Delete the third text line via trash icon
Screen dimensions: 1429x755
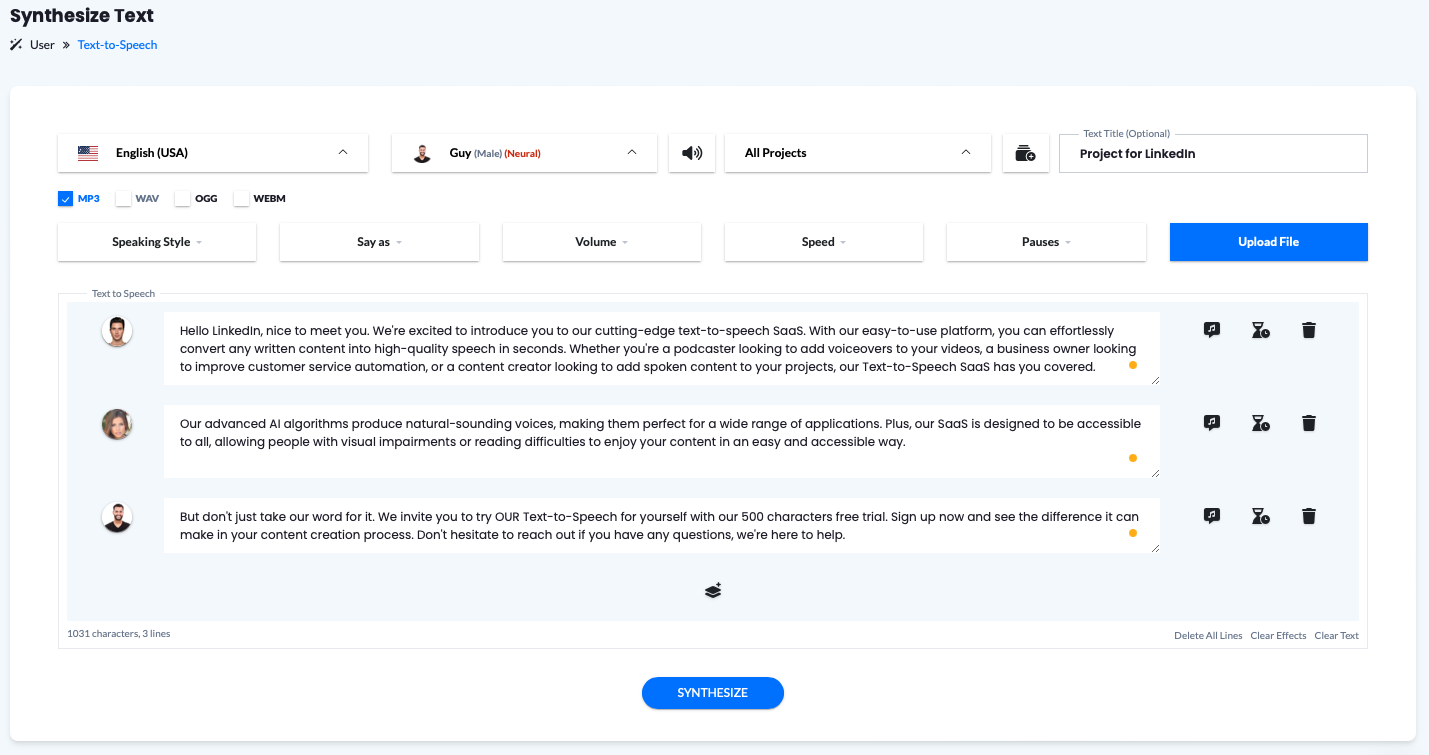point(1308,515)
